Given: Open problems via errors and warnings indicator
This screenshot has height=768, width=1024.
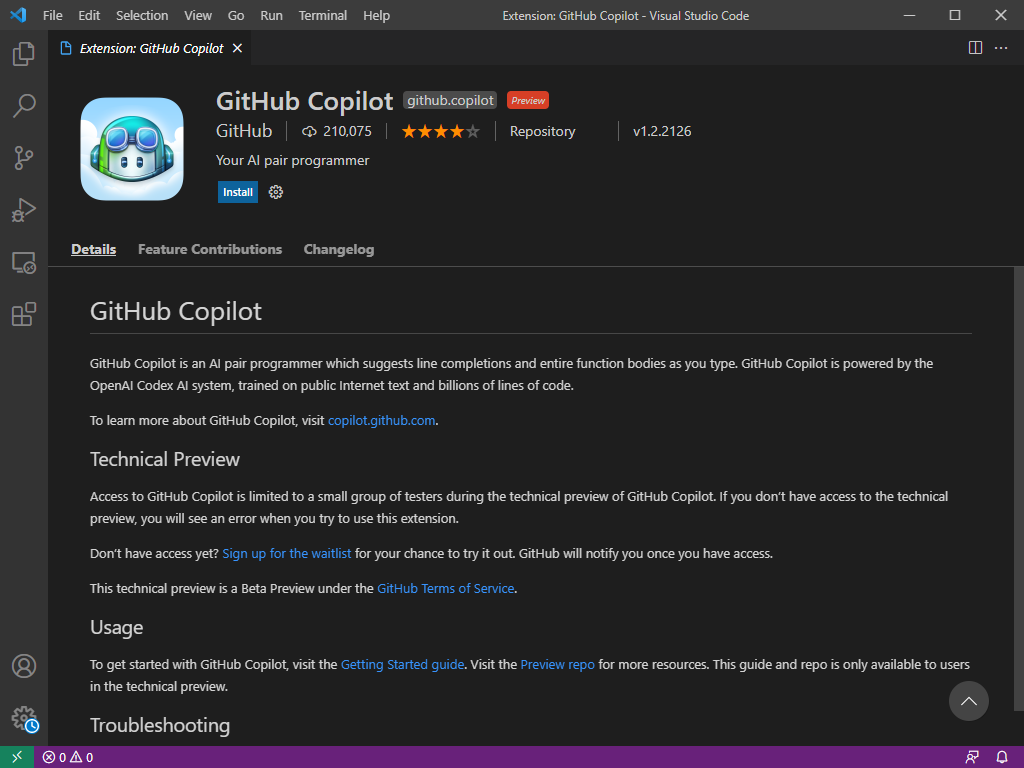Looking at the screenshot, I should point(68,757).
